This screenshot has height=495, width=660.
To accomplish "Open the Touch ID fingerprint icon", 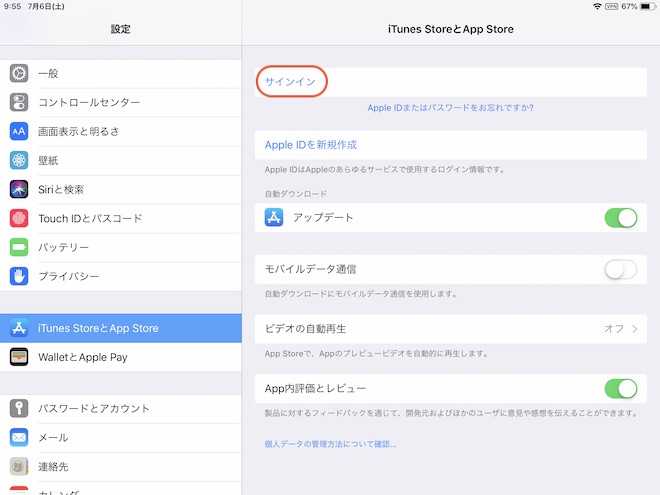I will [19, 218].
